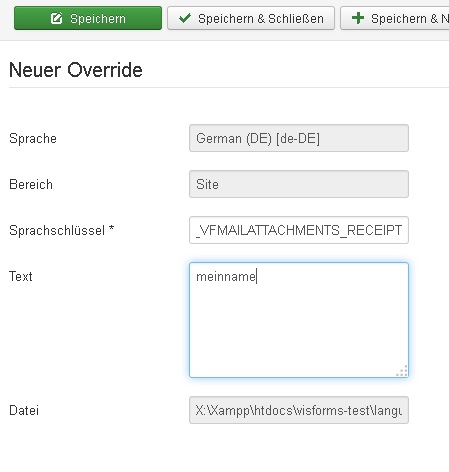Click the checkmark icon on Speichern & Schließen
Viewport: 449px width, 472px height.
click(185, 18)
